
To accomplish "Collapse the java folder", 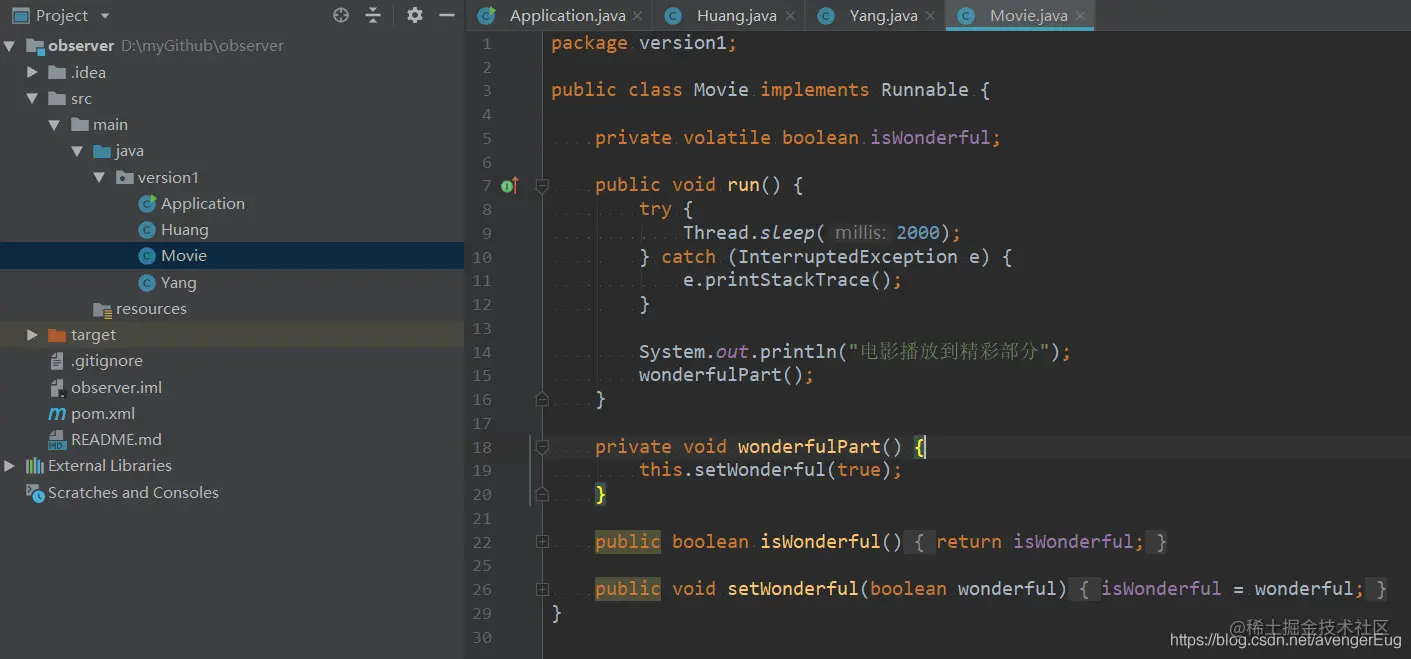I will 76,151.
